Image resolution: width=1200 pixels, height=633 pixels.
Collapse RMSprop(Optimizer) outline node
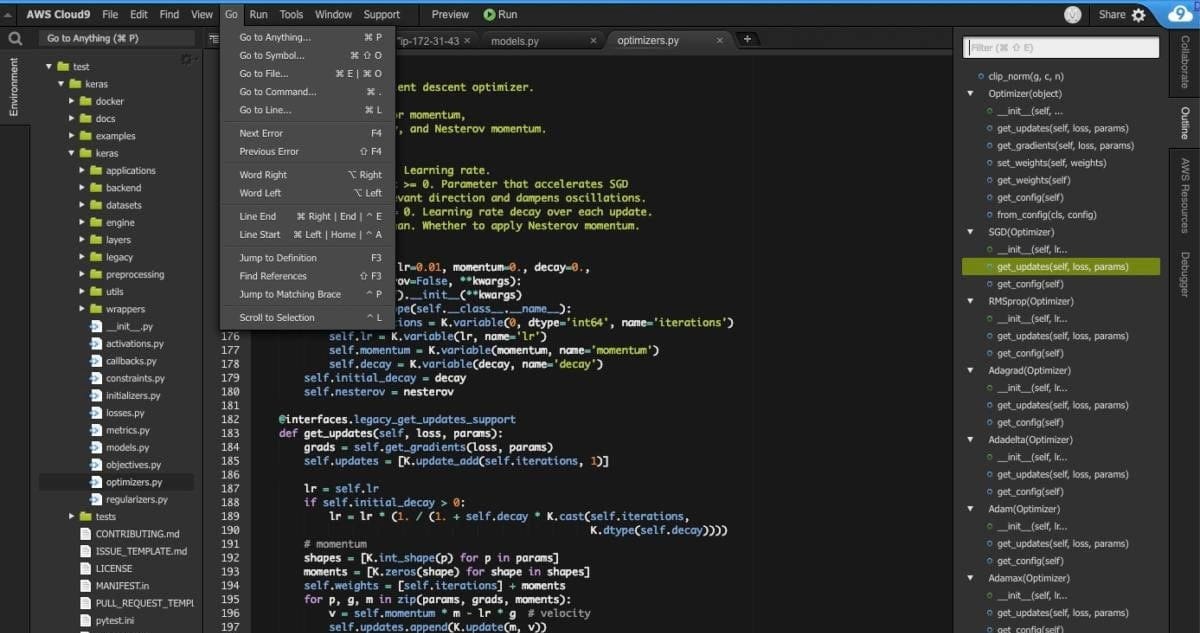(x=970, y=301)
